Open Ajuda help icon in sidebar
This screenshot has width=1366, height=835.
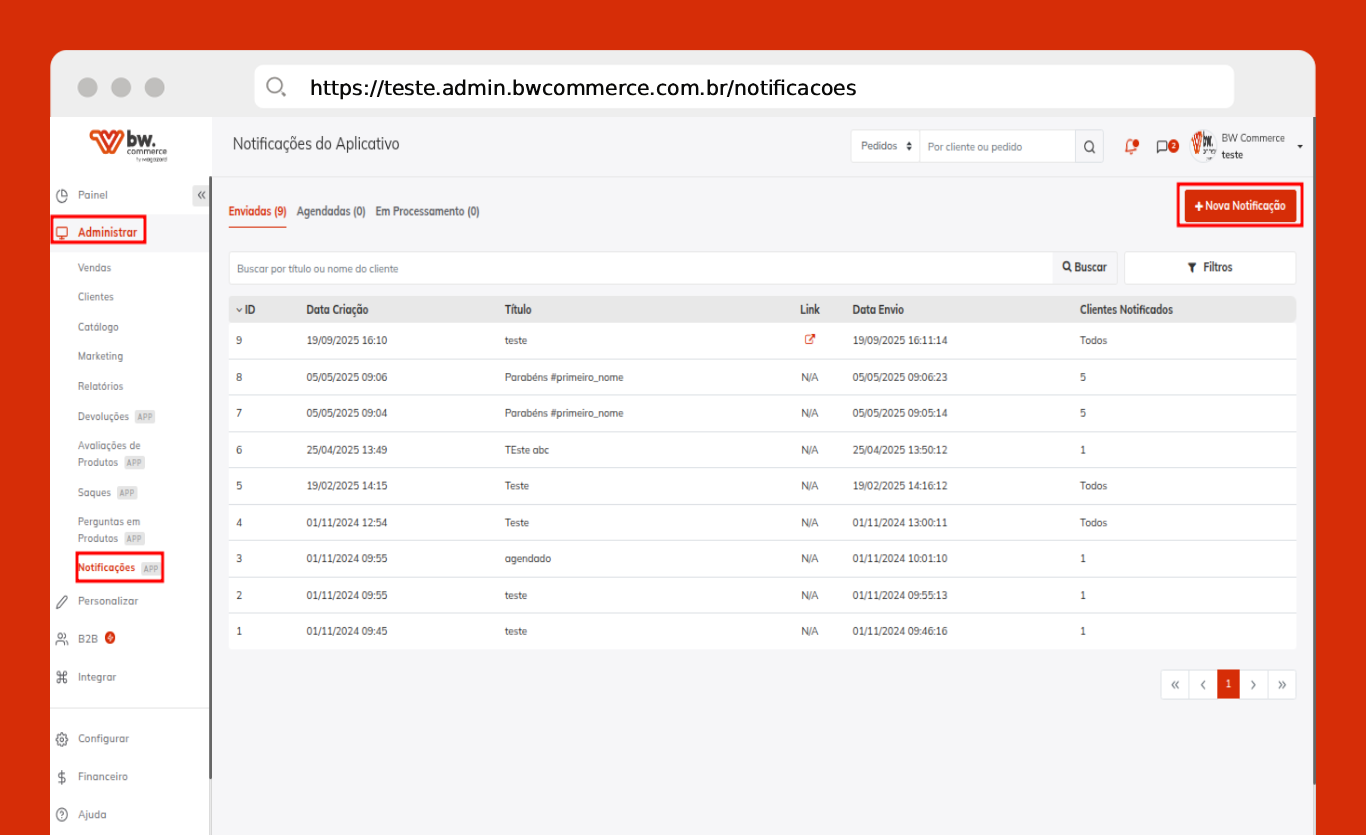(x=62, y=815)
